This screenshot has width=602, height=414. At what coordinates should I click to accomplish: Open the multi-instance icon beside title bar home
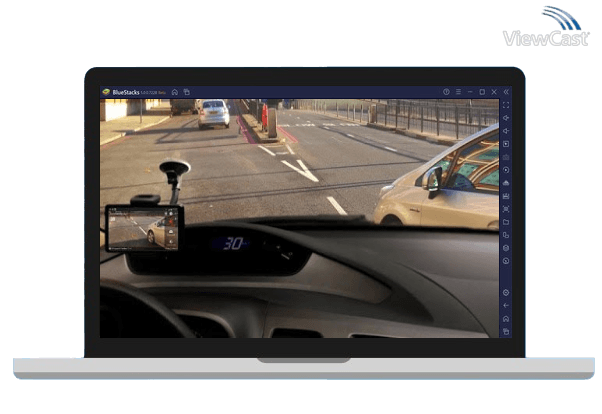pos(187,92)
